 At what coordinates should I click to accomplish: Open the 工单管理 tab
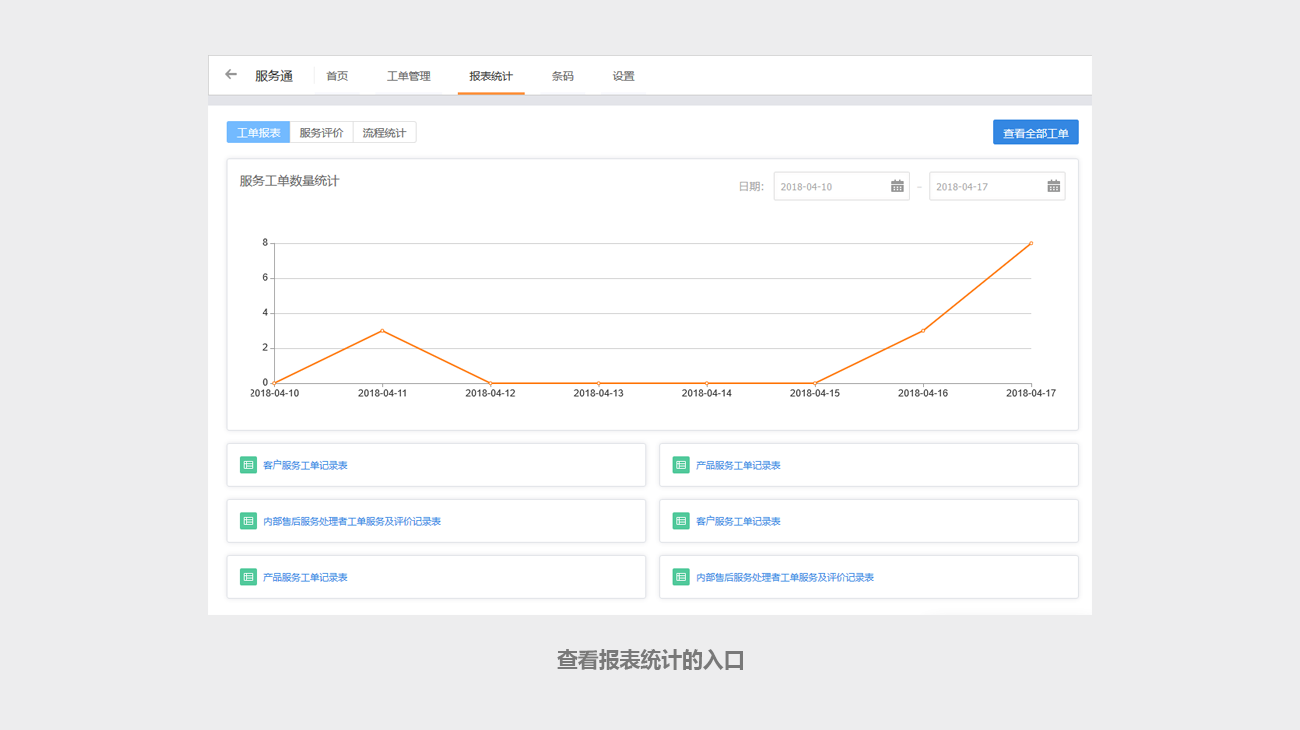pyautogui.click(x=409, y=76)
